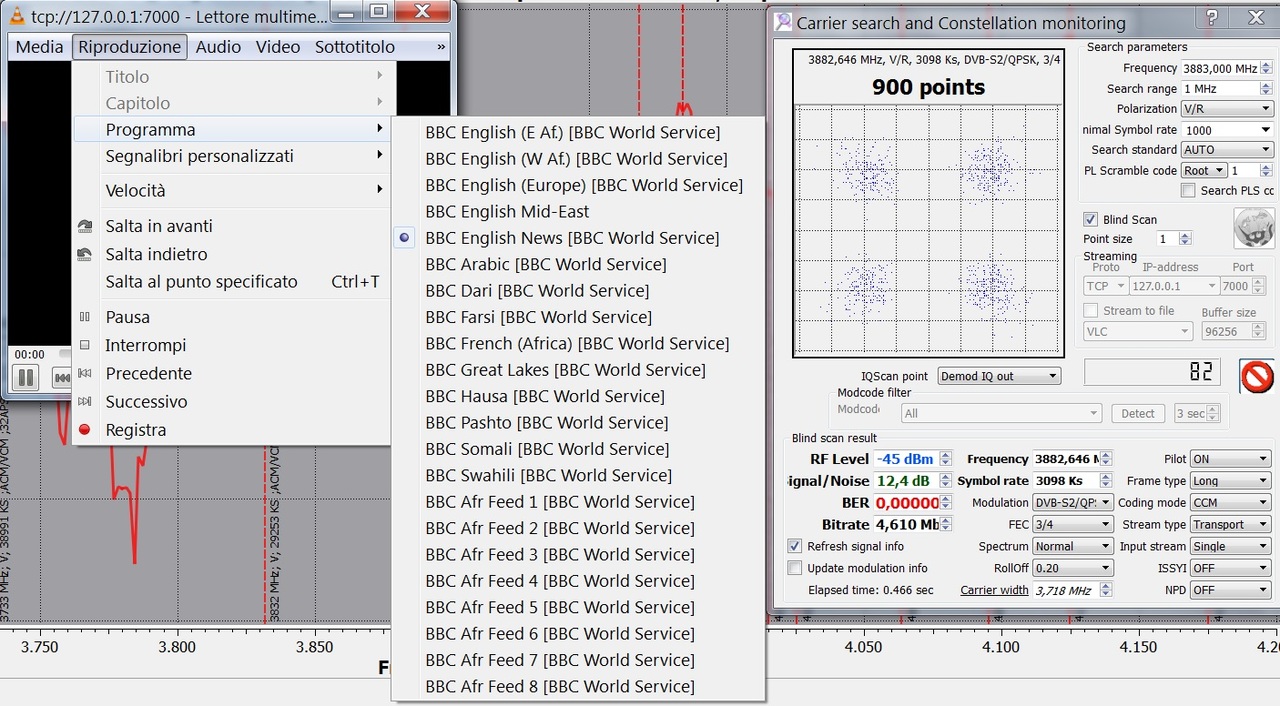Toggle Blind Scan checkbox
The image size is (1280, 706).
point(1091,220)
